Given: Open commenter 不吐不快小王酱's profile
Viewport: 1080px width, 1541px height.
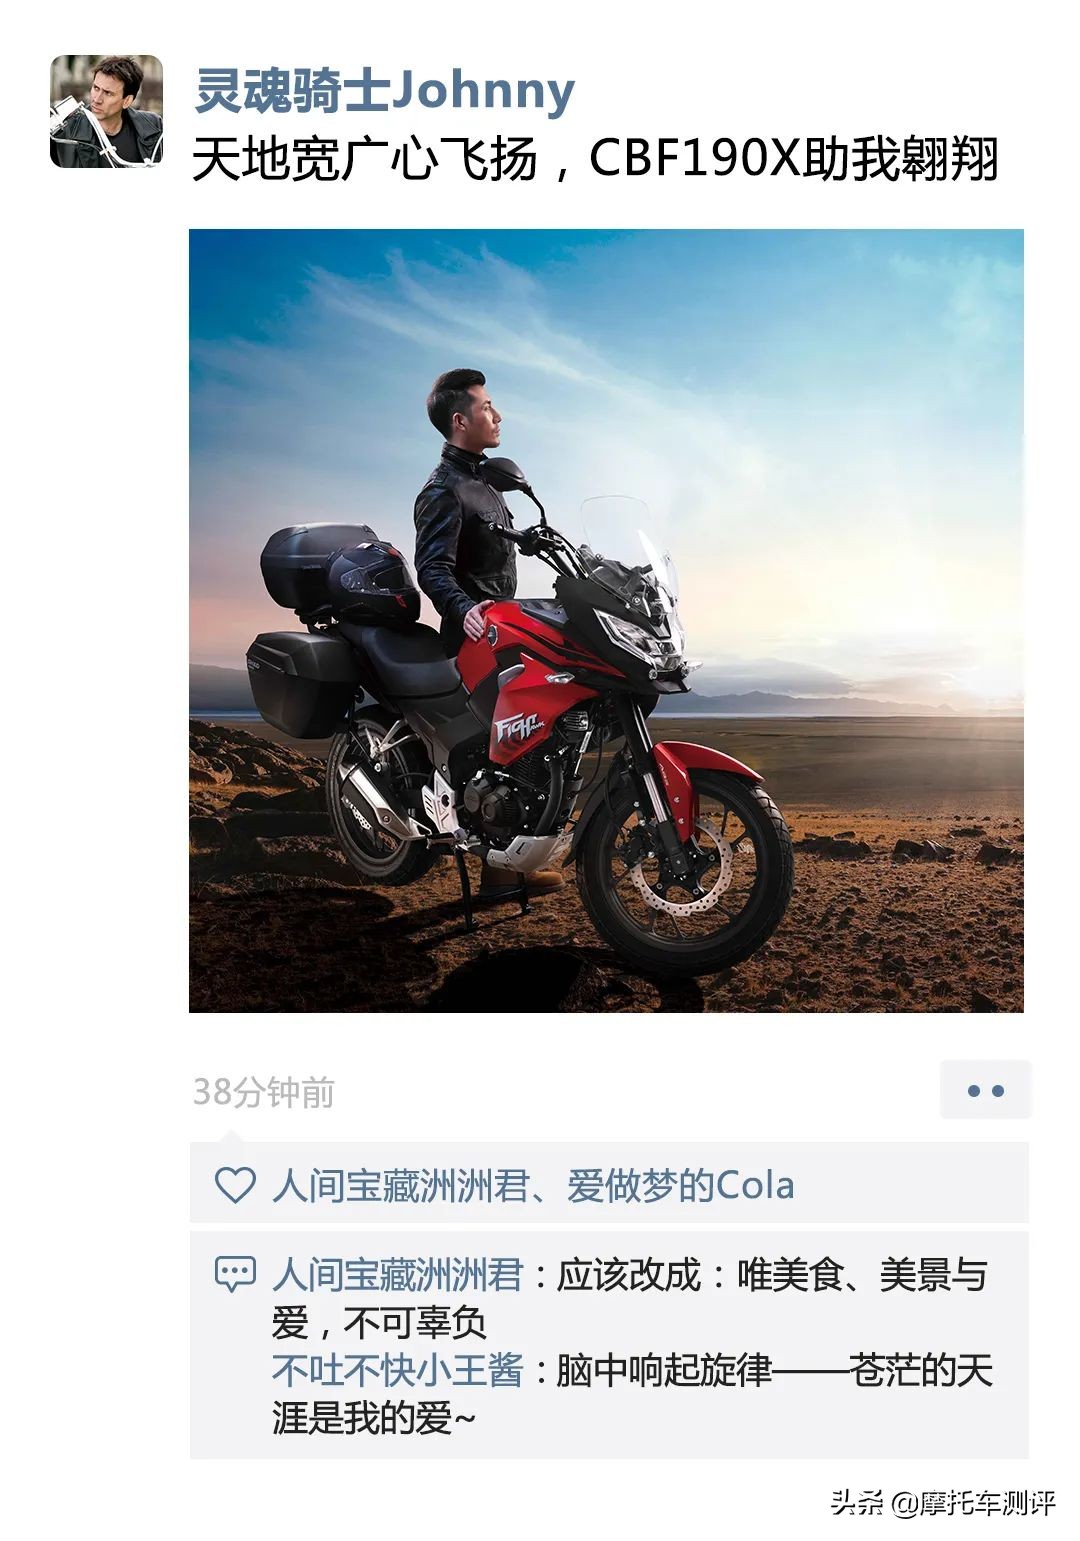Looking at the screenshot, I should 397,1370.
